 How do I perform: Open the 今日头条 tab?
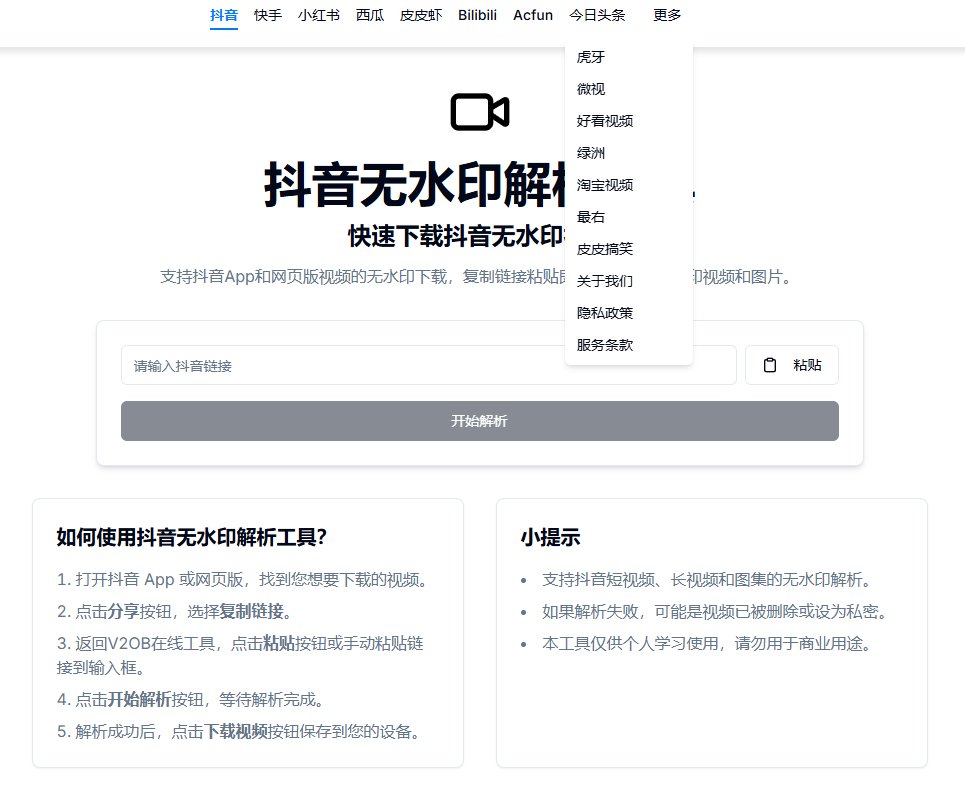597,15
